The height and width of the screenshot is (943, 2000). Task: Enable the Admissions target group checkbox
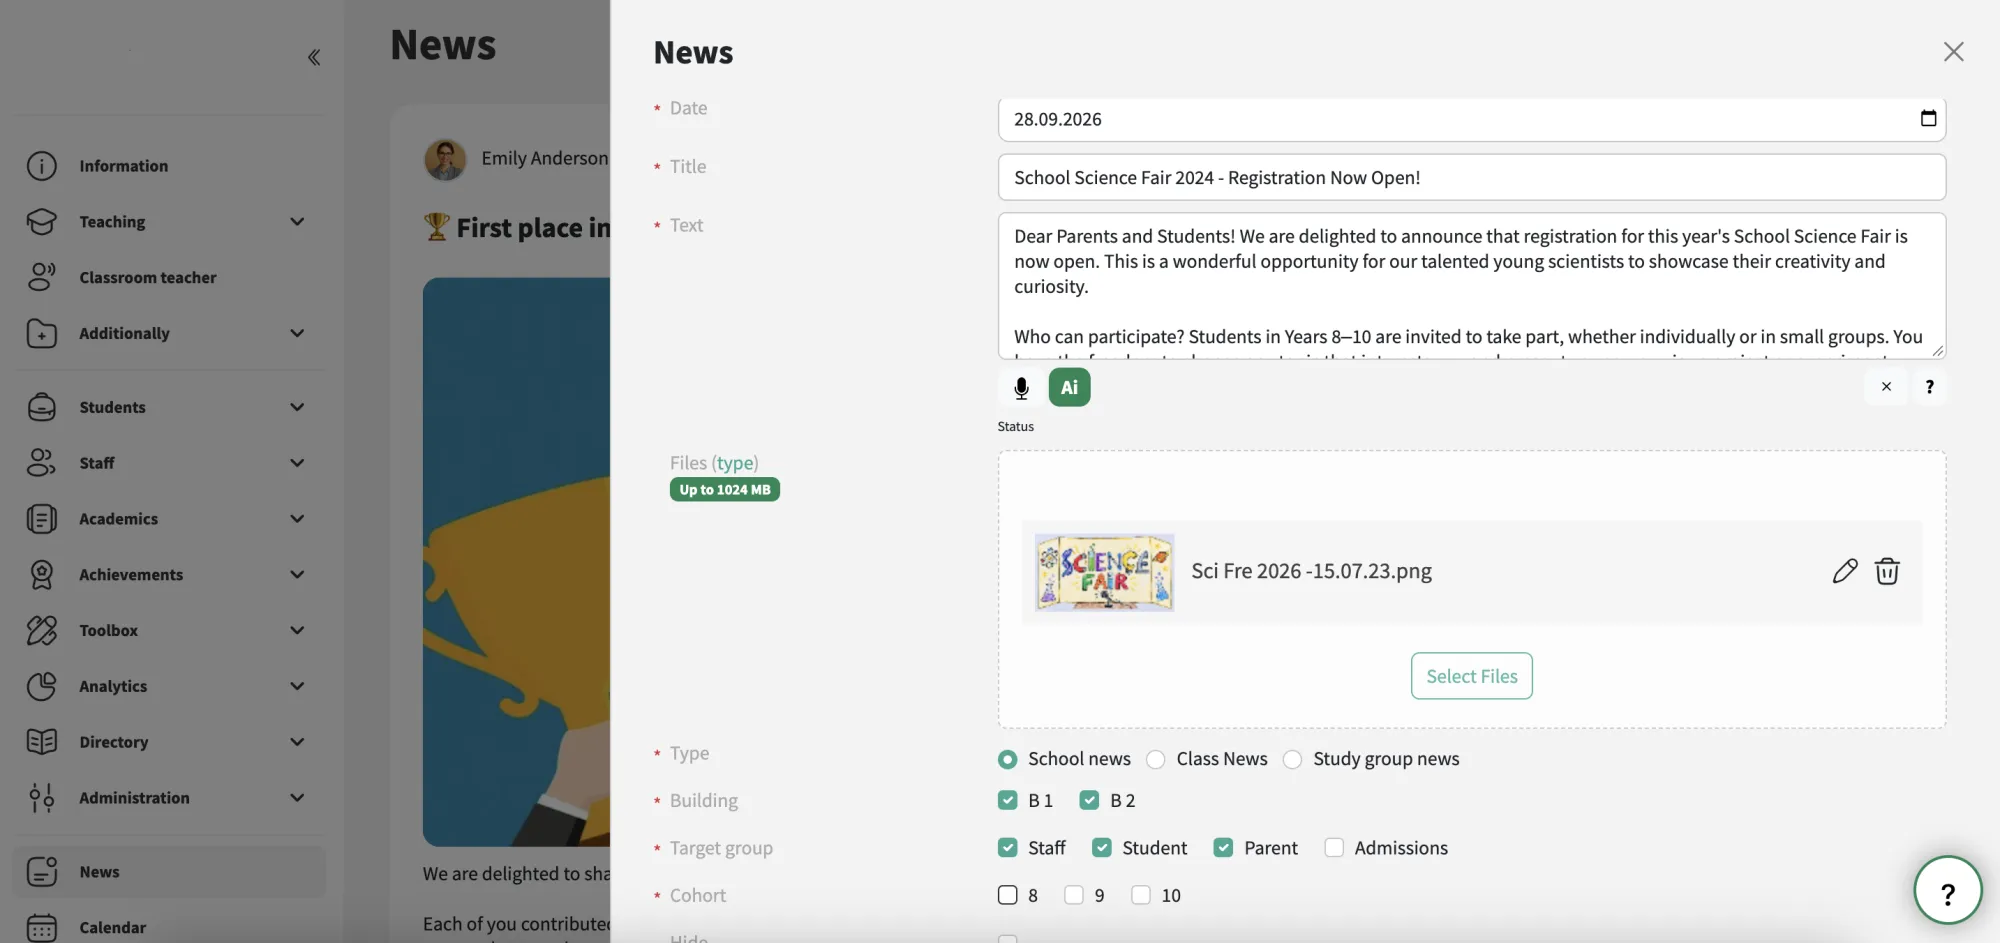(1334, 848)
